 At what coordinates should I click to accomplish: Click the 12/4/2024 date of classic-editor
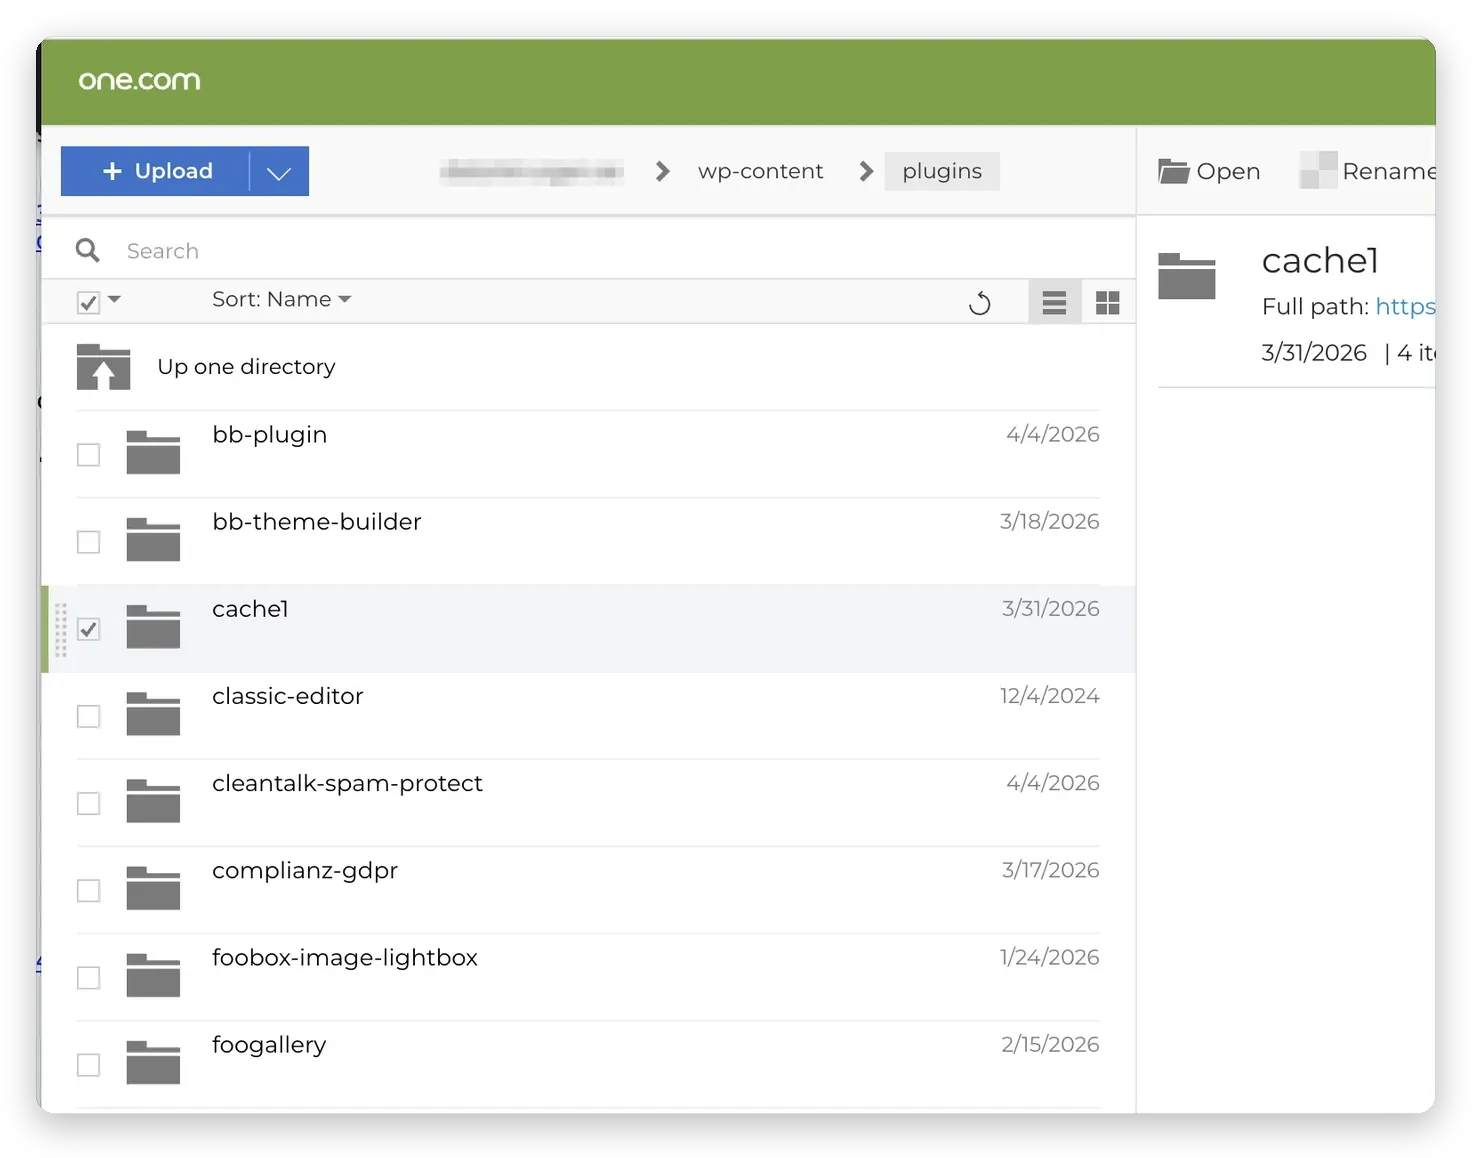(1050, 695)
